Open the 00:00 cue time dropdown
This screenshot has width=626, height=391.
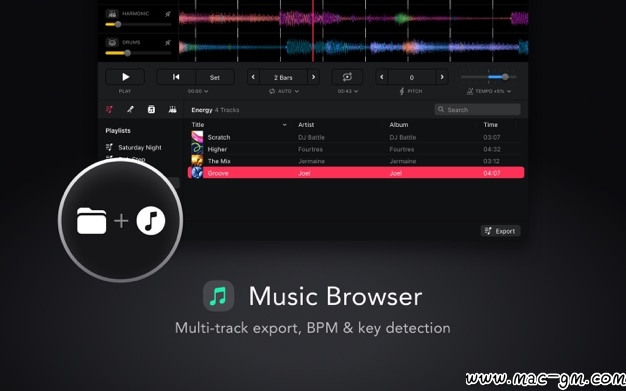(x=198, y=91)
